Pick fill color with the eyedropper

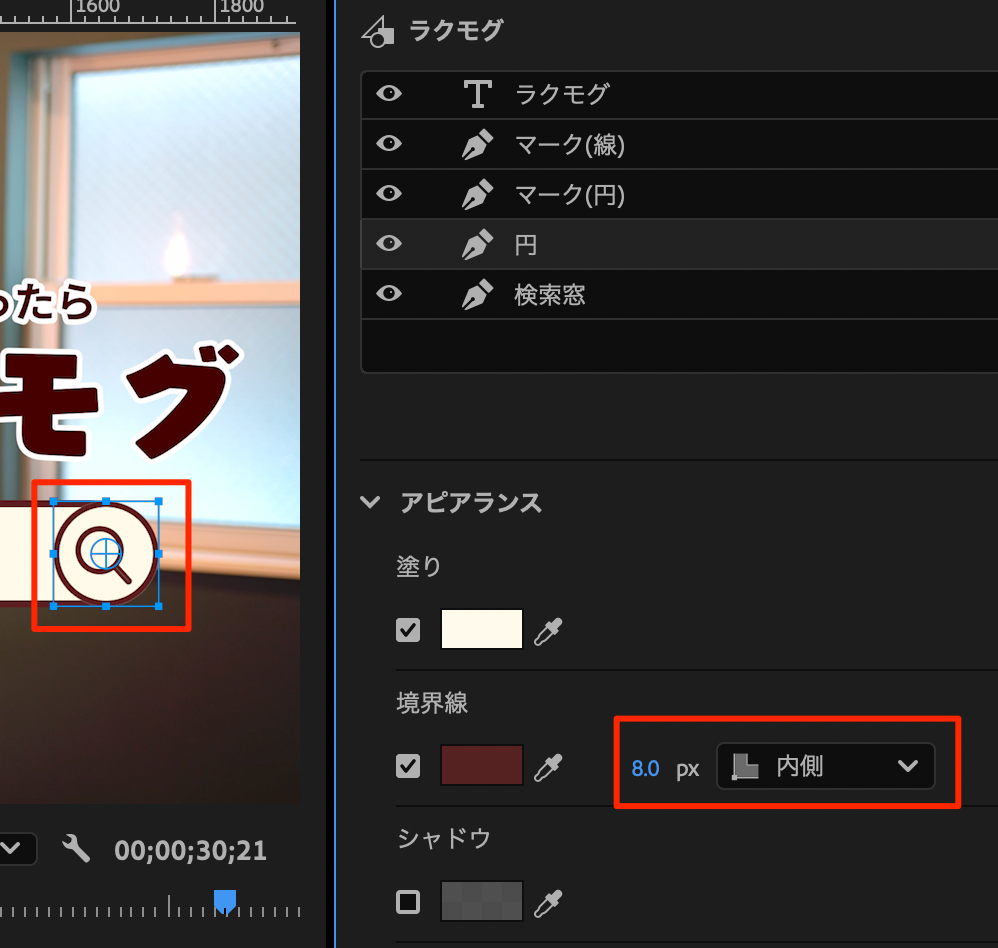pyautogui.click(x=547, y=631)
